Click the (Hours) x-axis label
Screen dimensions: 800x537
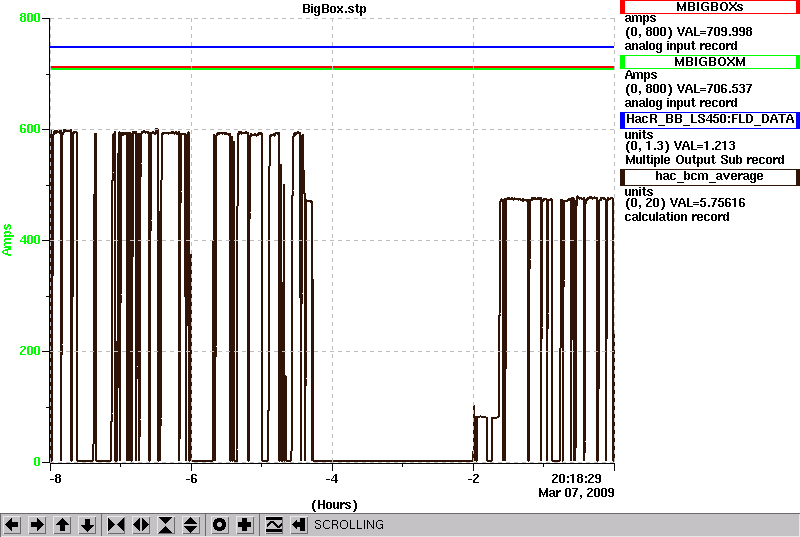coord(334,505)
